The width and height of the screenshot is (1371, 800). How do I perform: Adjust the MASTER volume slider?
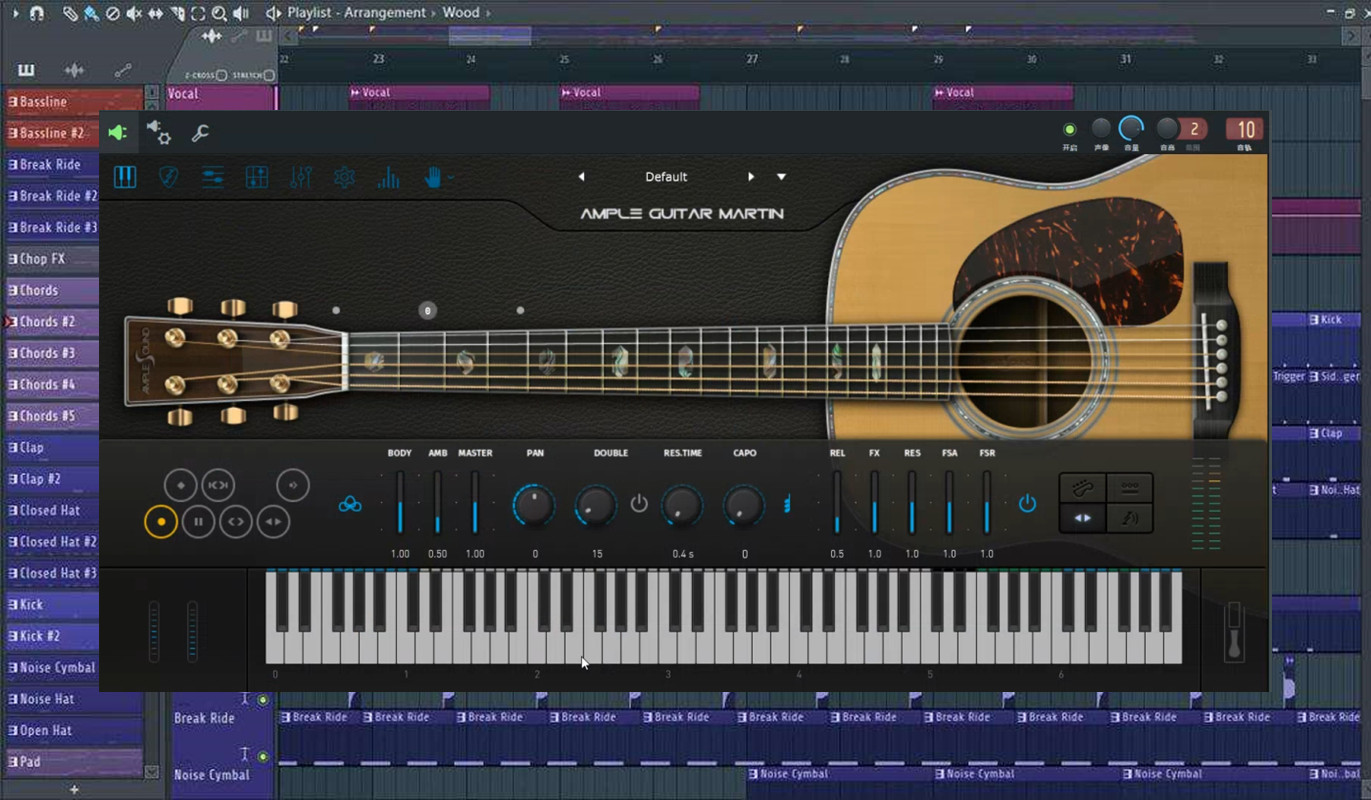point(475,503)
